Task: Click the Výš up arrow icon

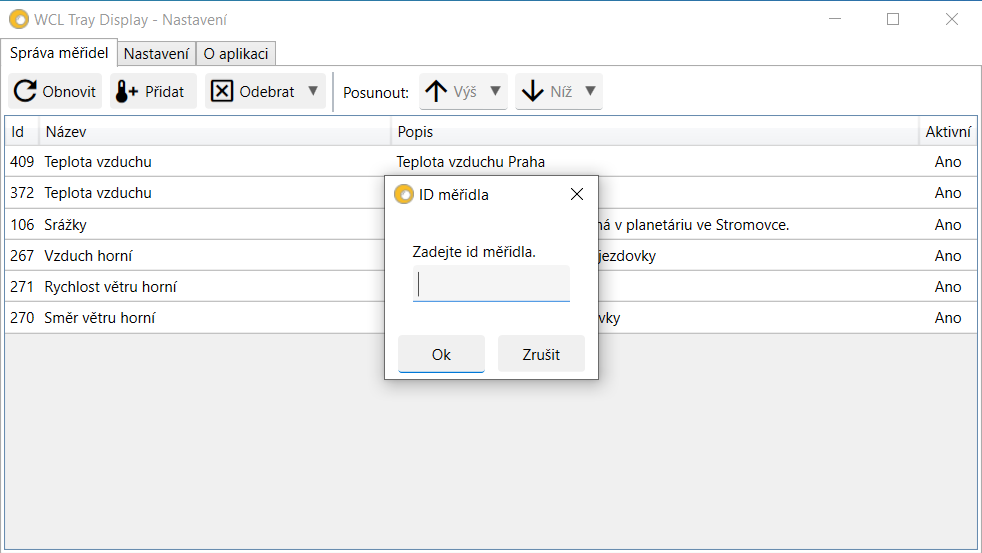Action: click(x=436, y=92)
